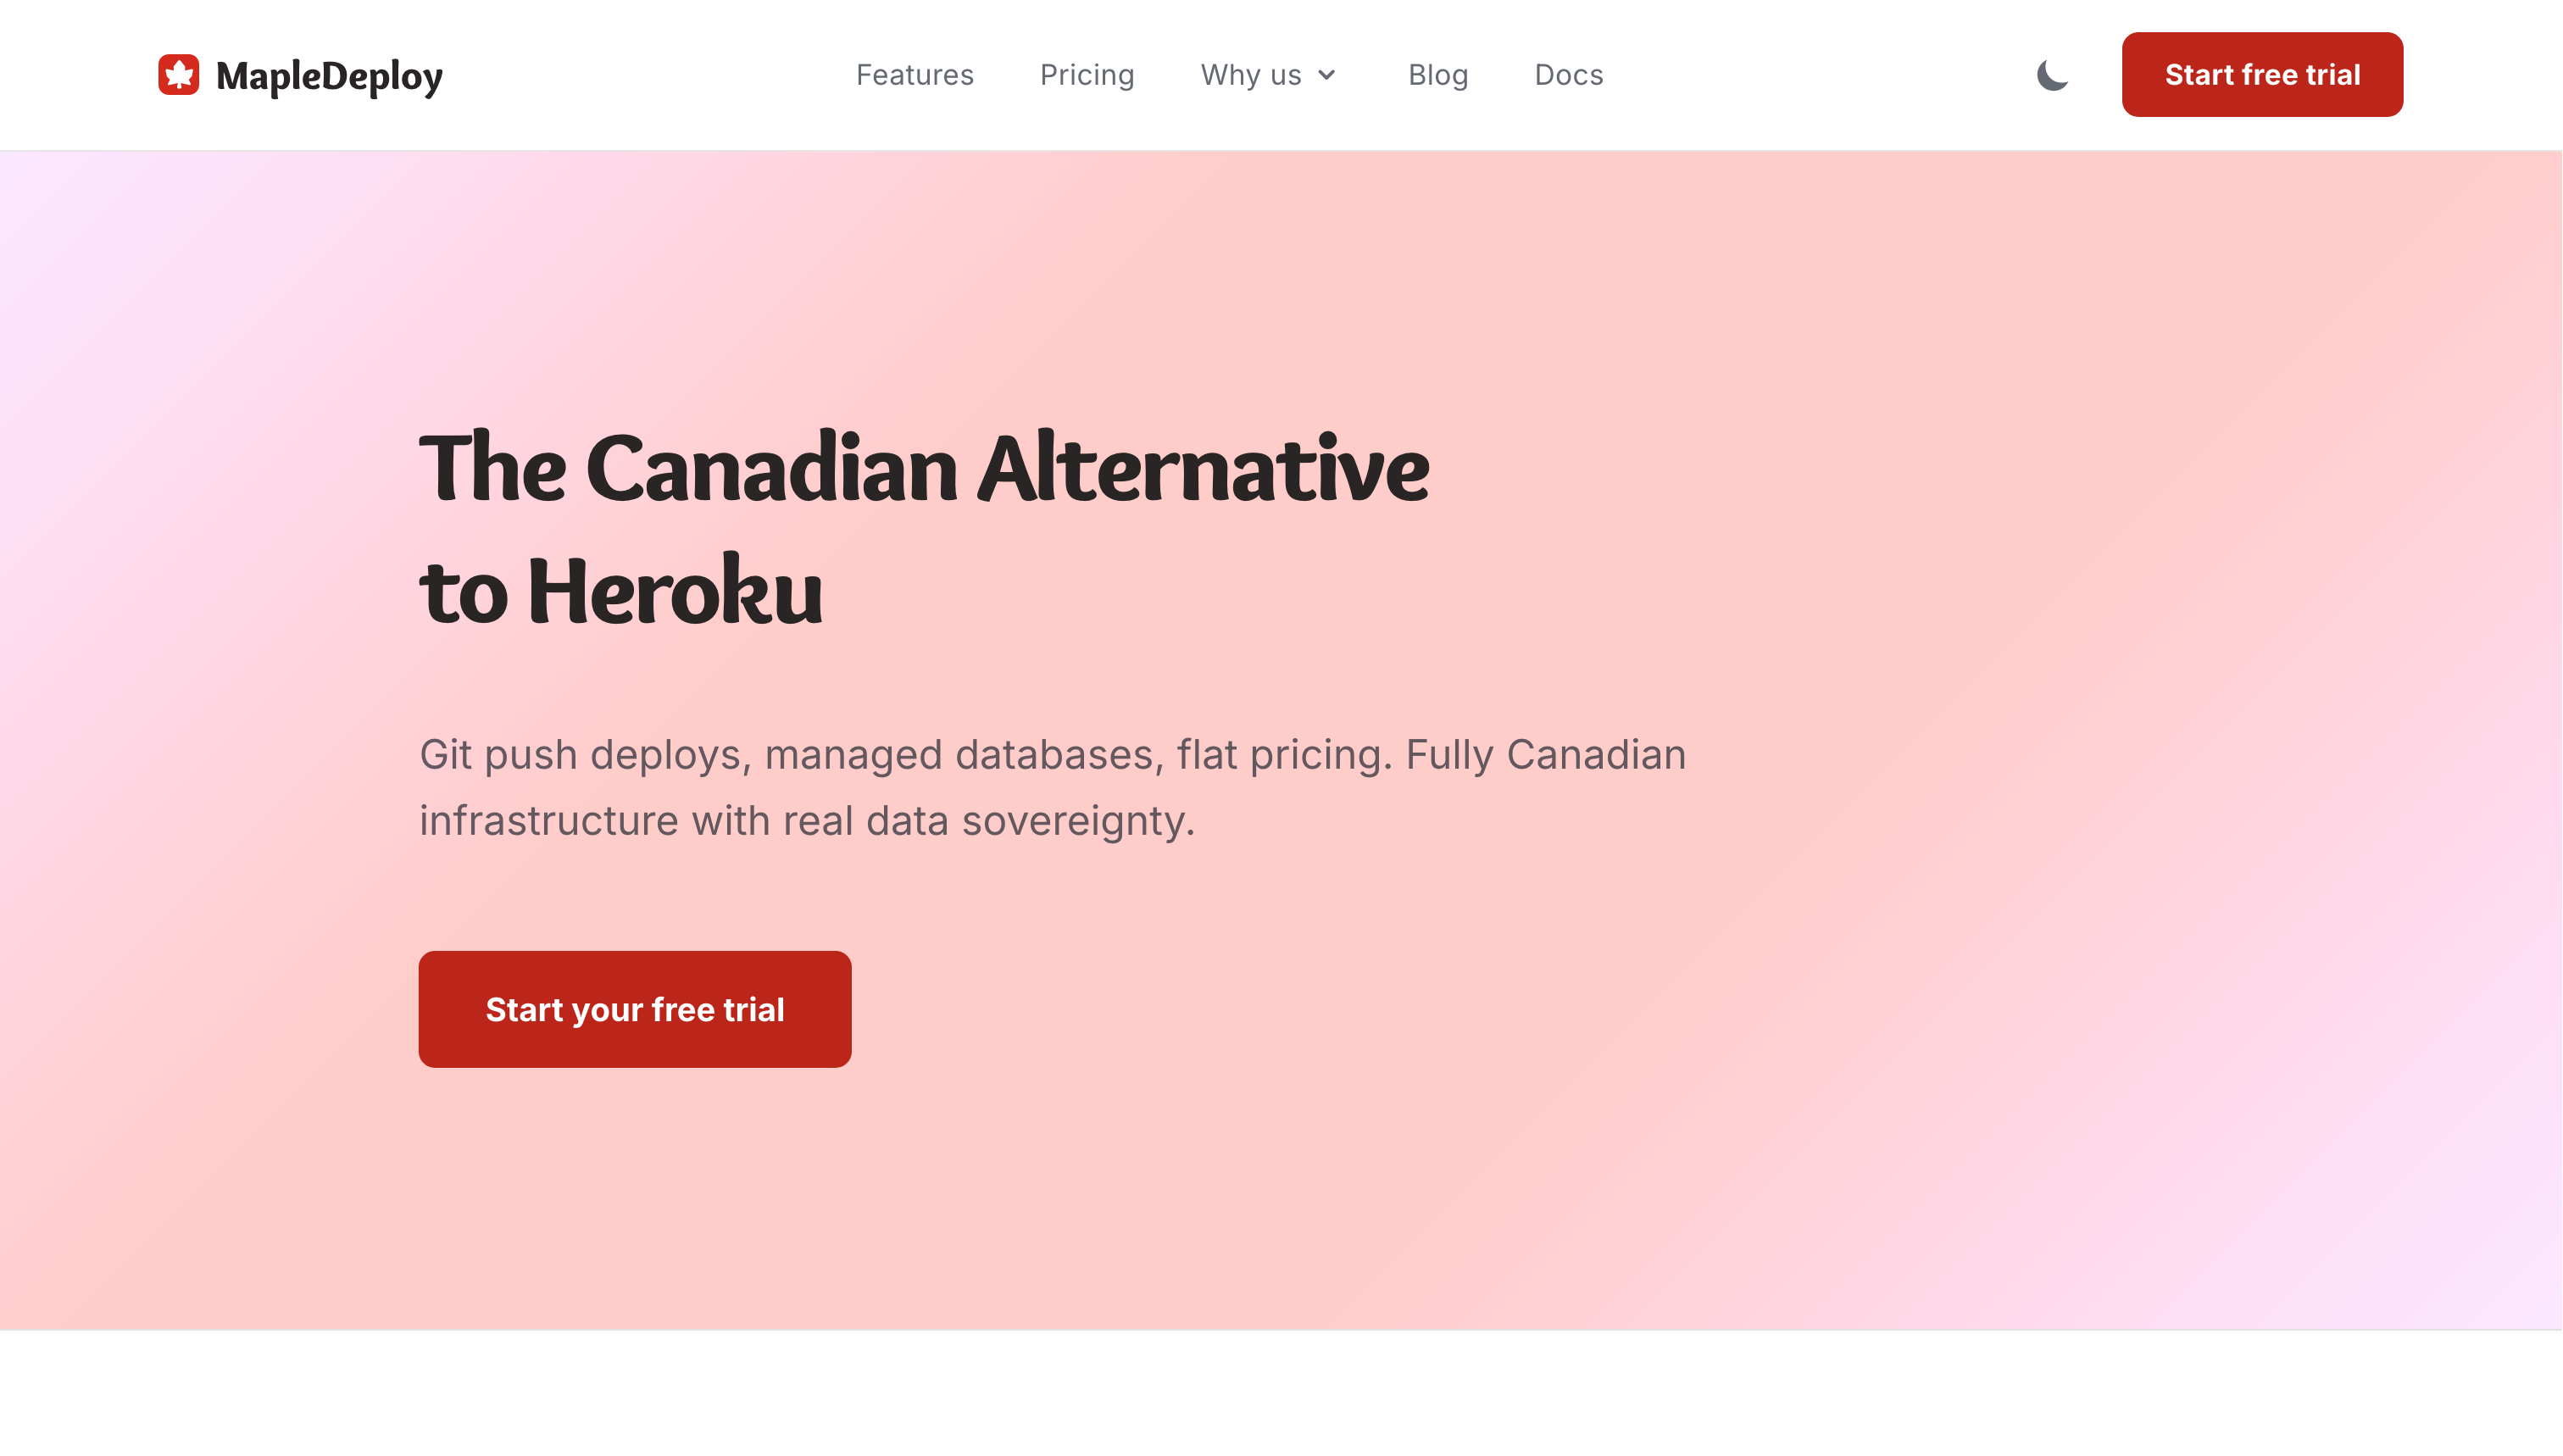Click the word infrastructure in the subtitle
Viewport: 2563px width, 1456px height.
pyautogui.click(x=549, y=821)
